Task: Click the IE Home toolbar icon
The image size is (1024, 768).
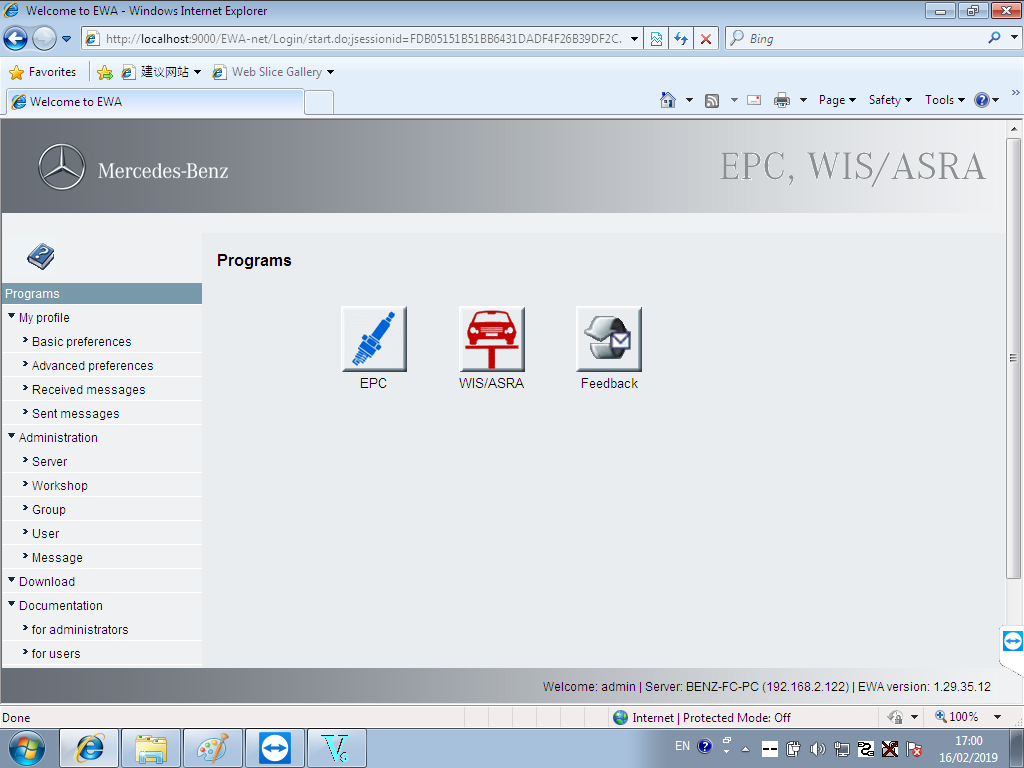Action: point(668,100)
